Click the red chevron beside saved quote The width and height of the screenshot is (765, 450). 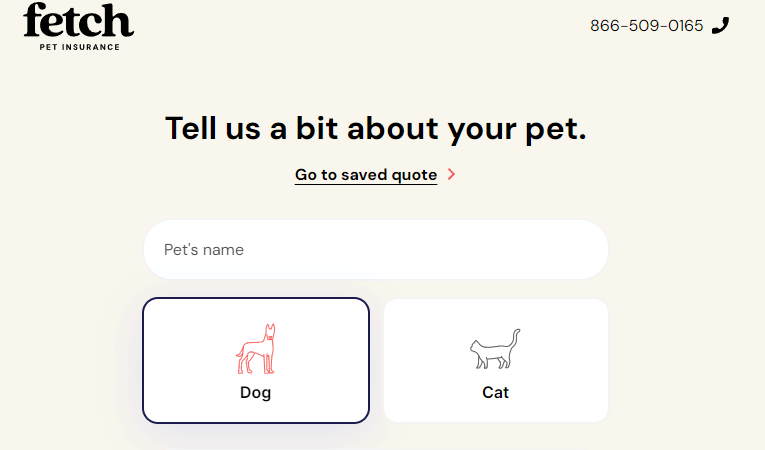pyautogui.click(x=452, y=175)
